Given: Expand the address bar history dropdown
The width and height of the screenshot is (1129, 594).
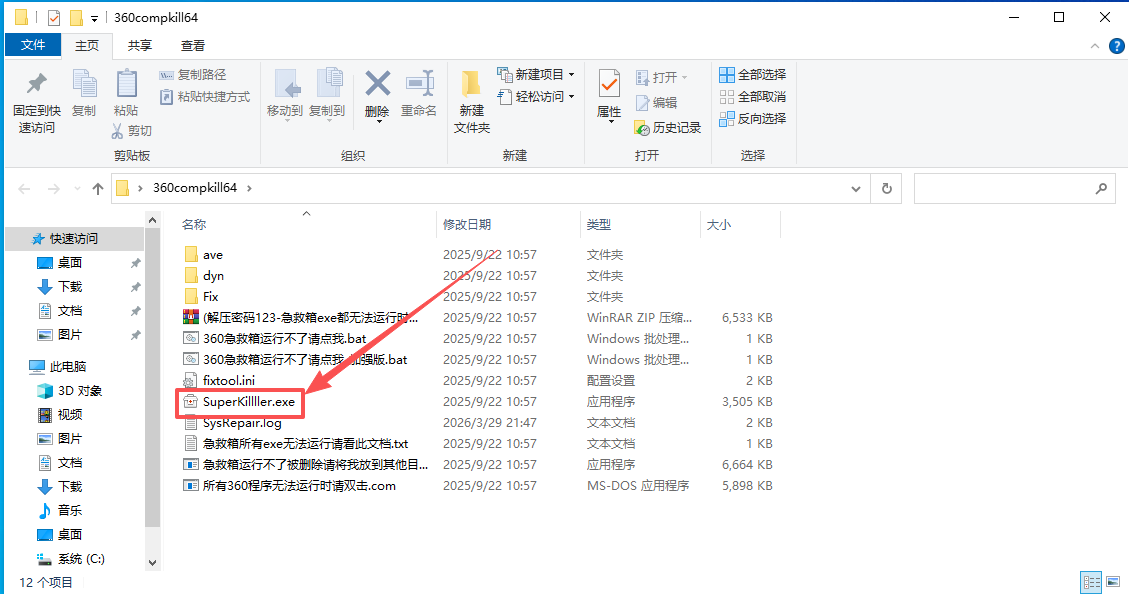Looking at the screenshot, I should pyautogui.click(x=856, y=188).
